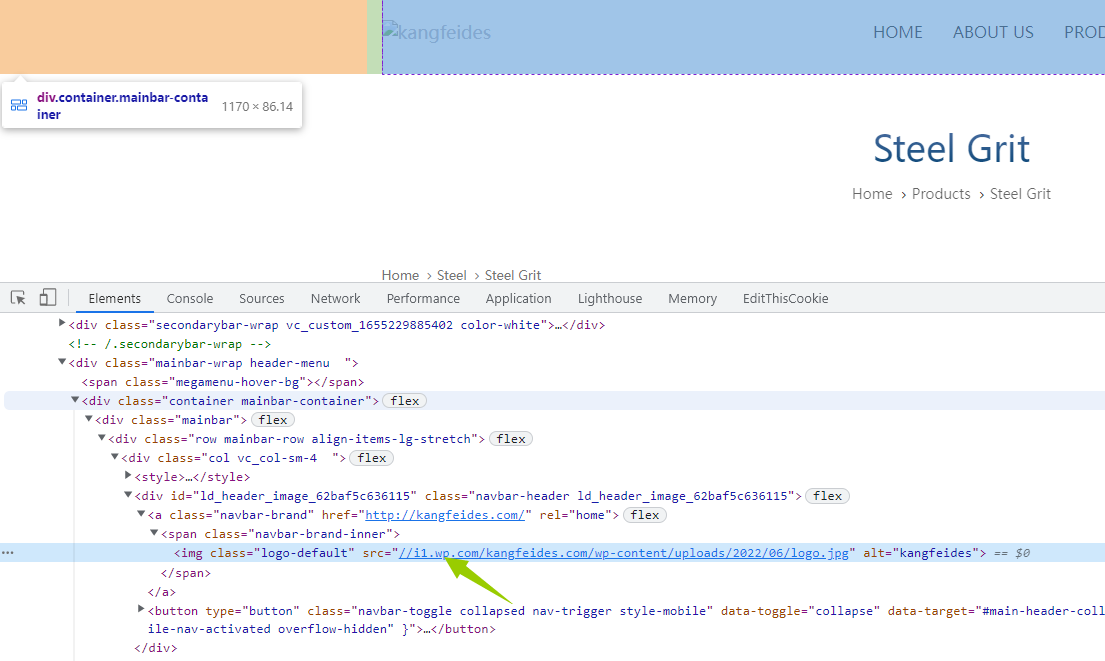This screenshot has width=1105, height=661.
Task: Click the Products breadcrumb link
Action: point(941,194)
